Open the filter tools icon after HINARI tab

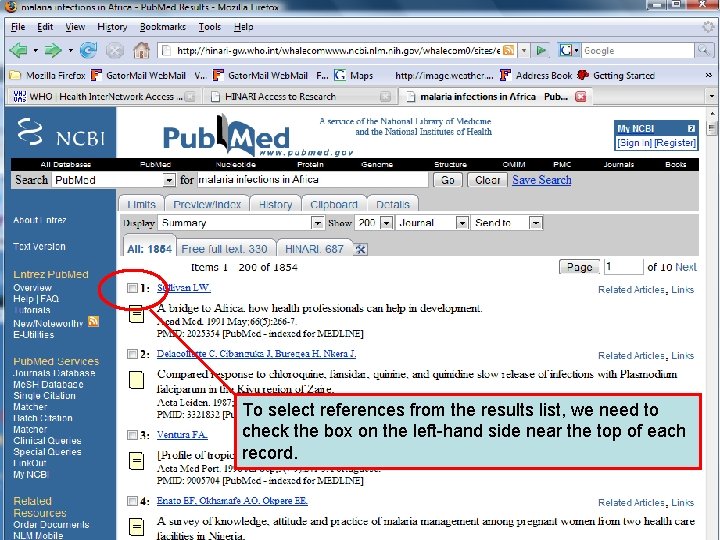click(x=360, y=249)
